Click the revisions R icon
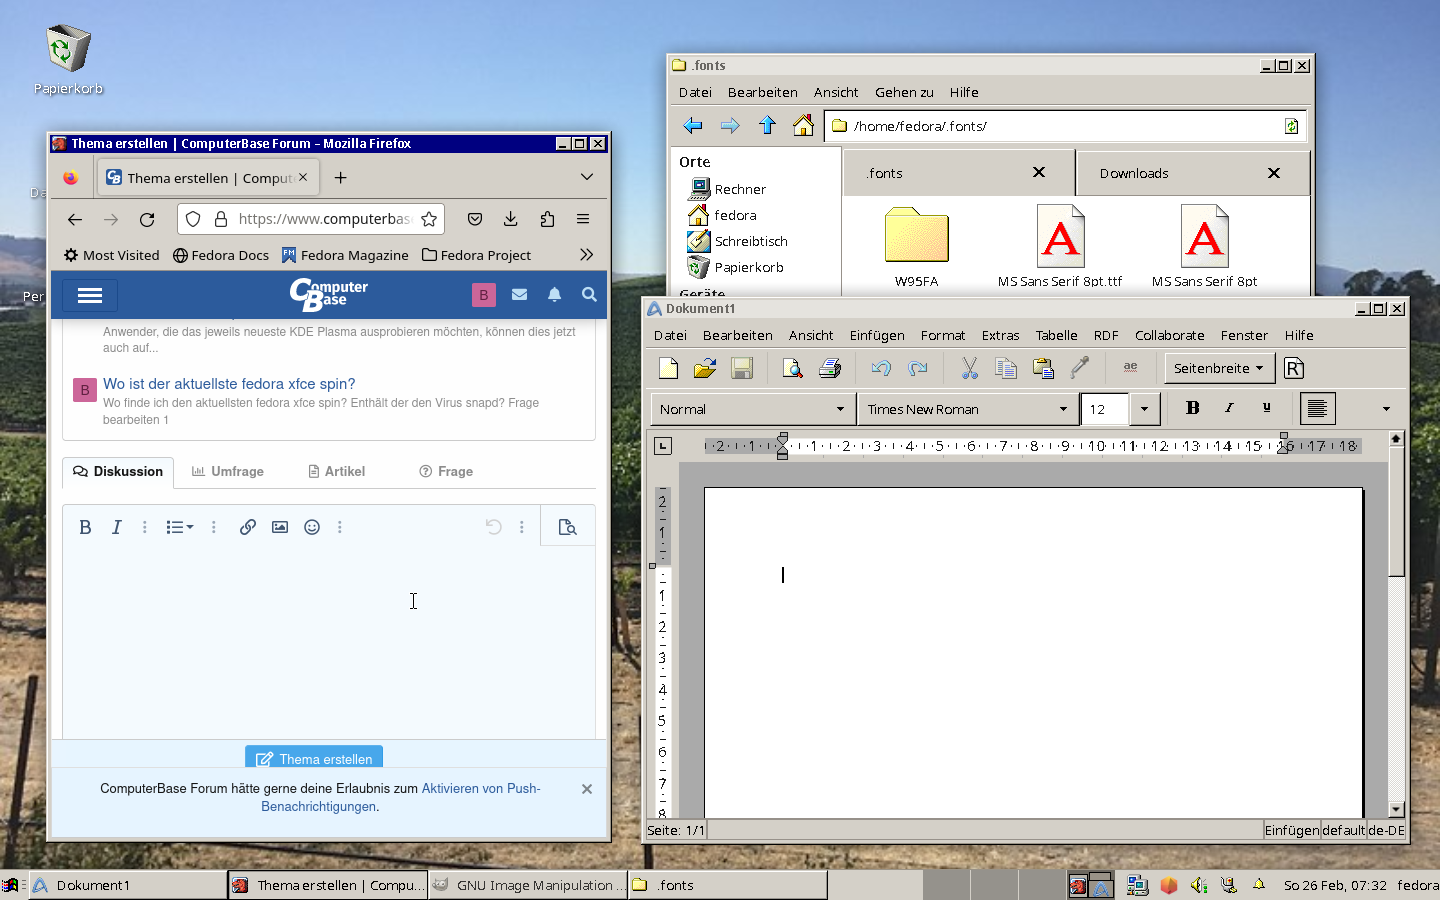 coord(1293,368)
